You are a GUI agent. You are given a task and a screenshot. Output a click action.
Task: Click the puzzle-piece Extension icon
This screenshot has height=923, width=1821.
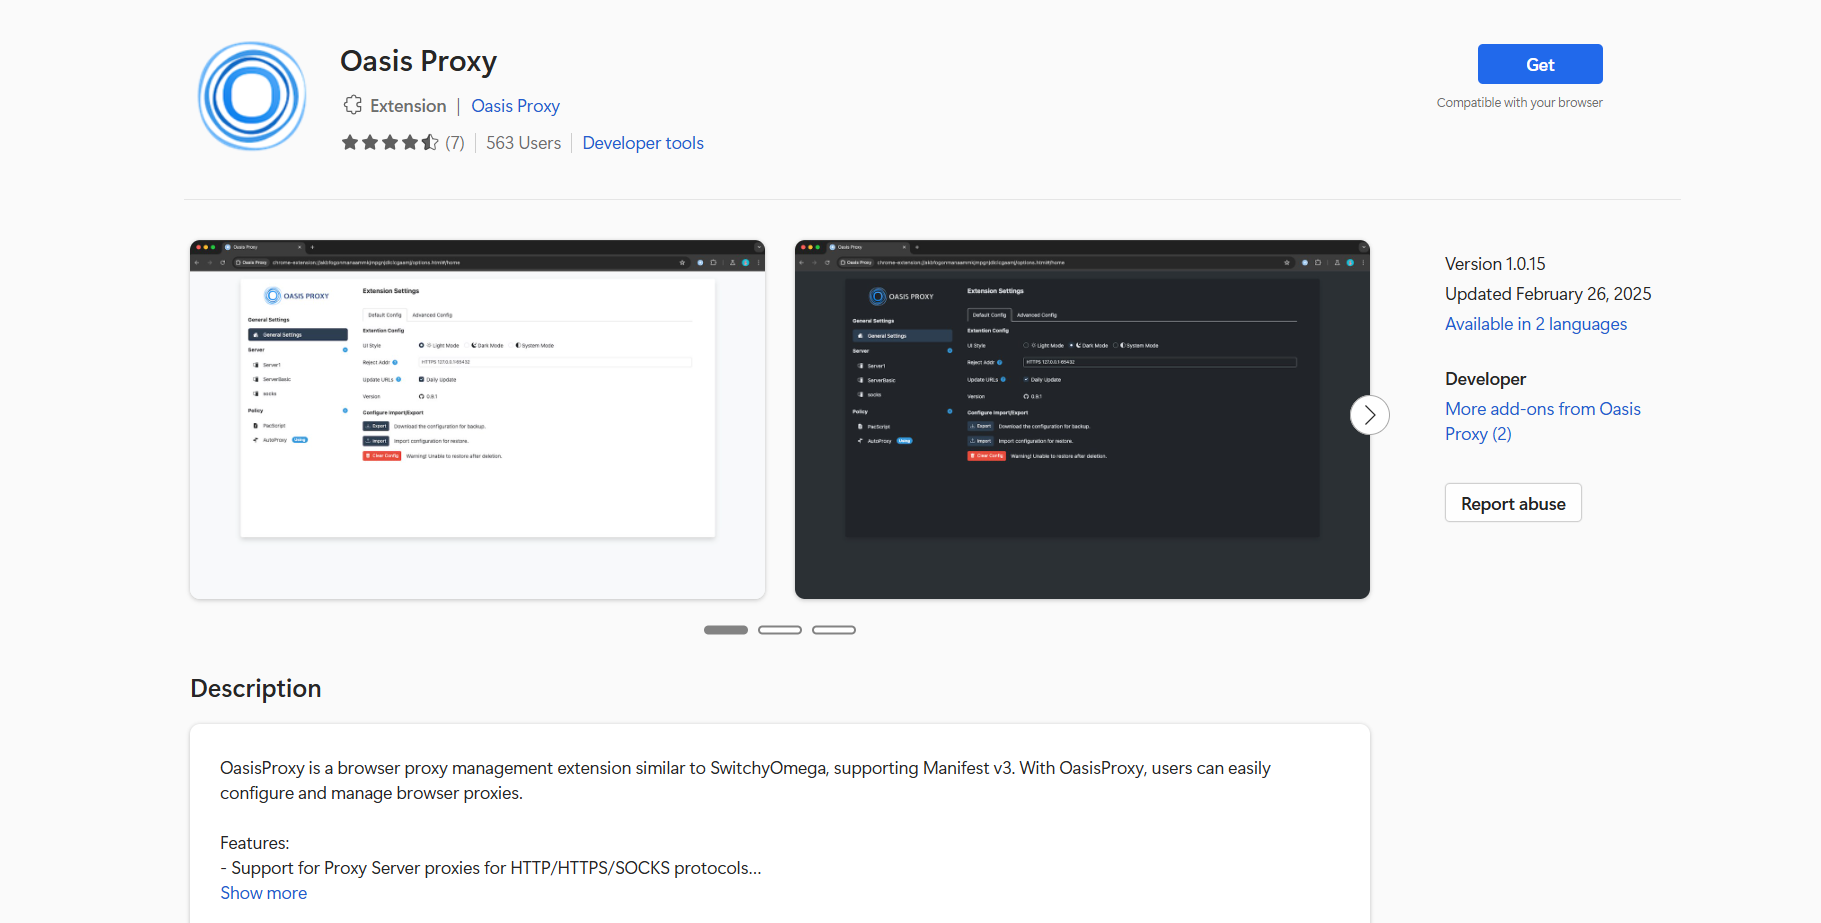(352, 105)
